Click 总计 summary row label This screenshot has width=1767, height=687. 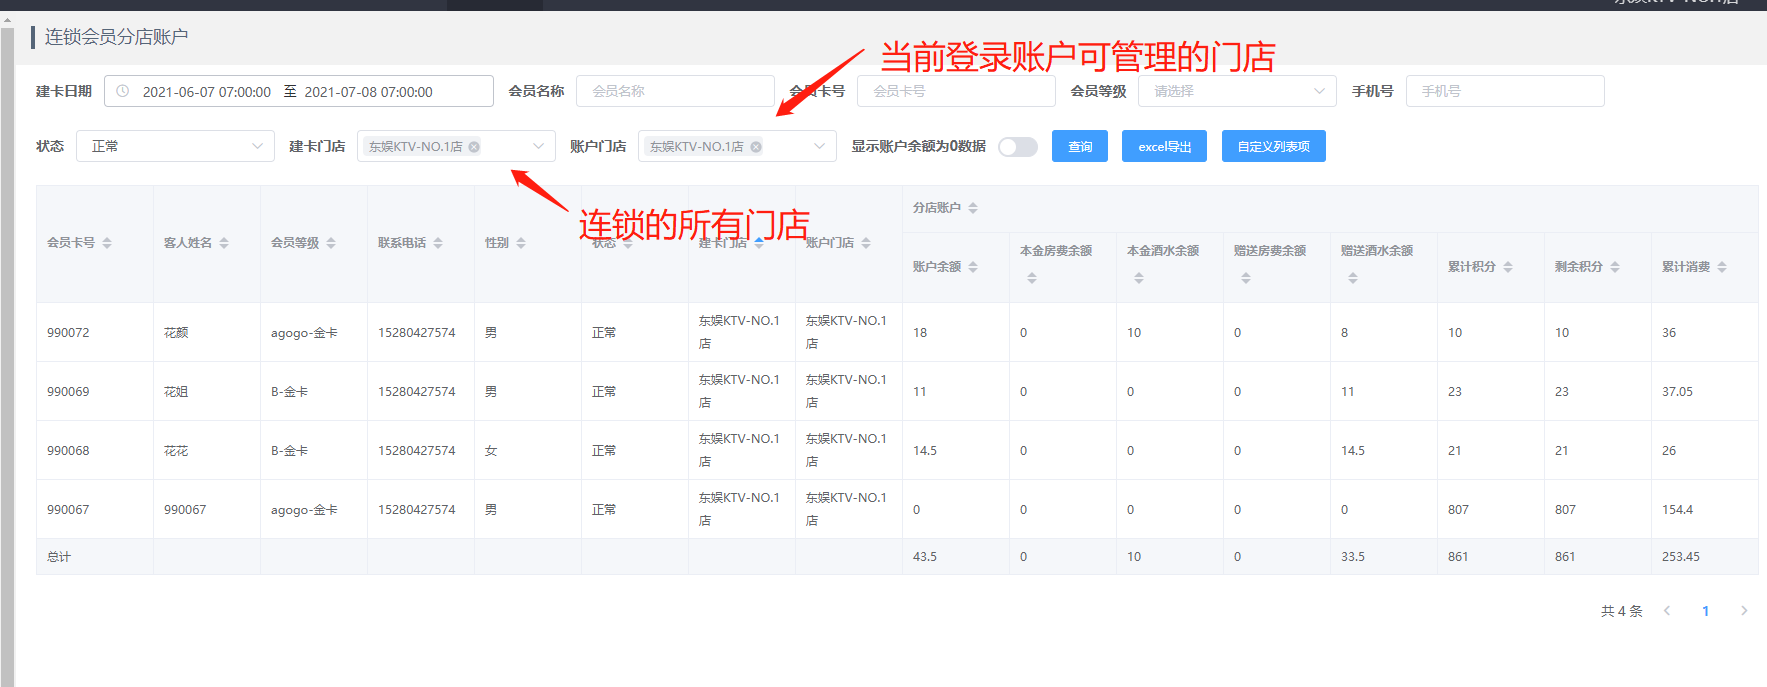pos(59,557)
